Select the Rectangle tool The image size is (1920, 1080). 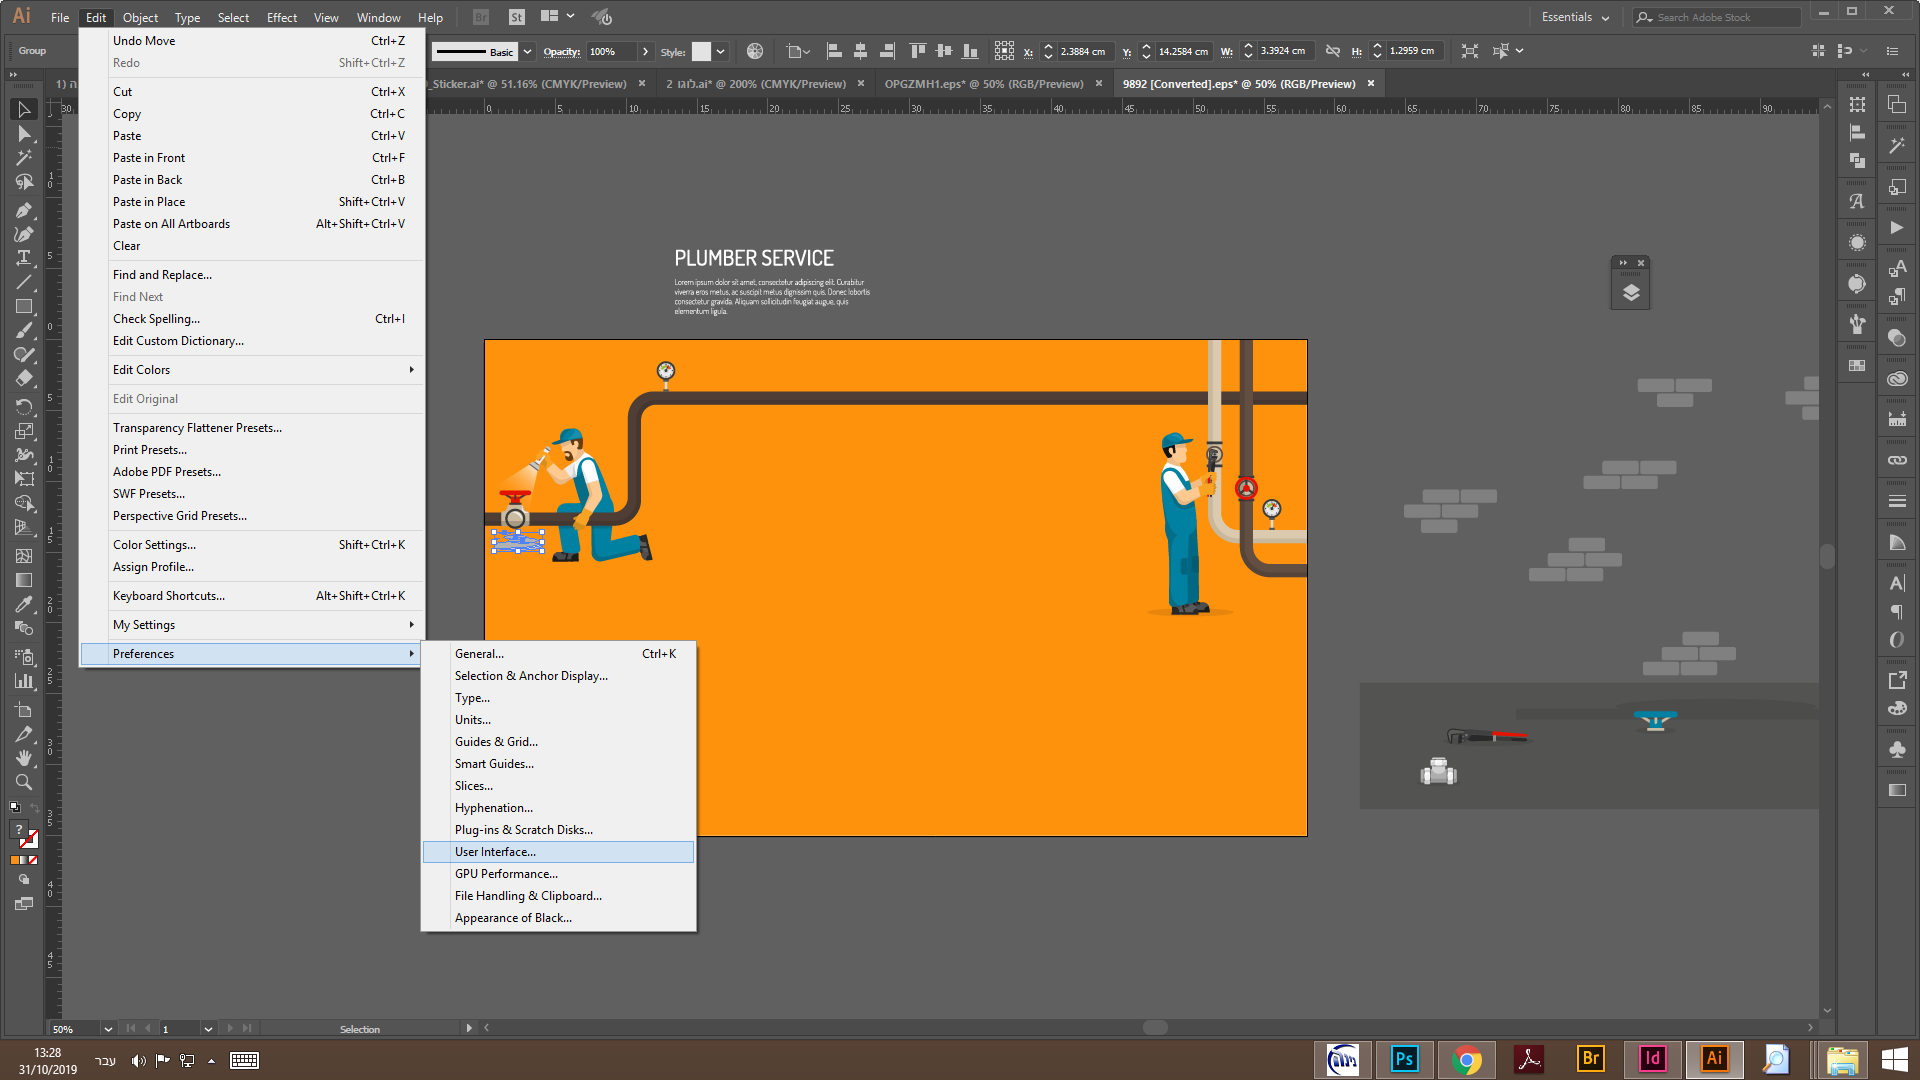24,307
